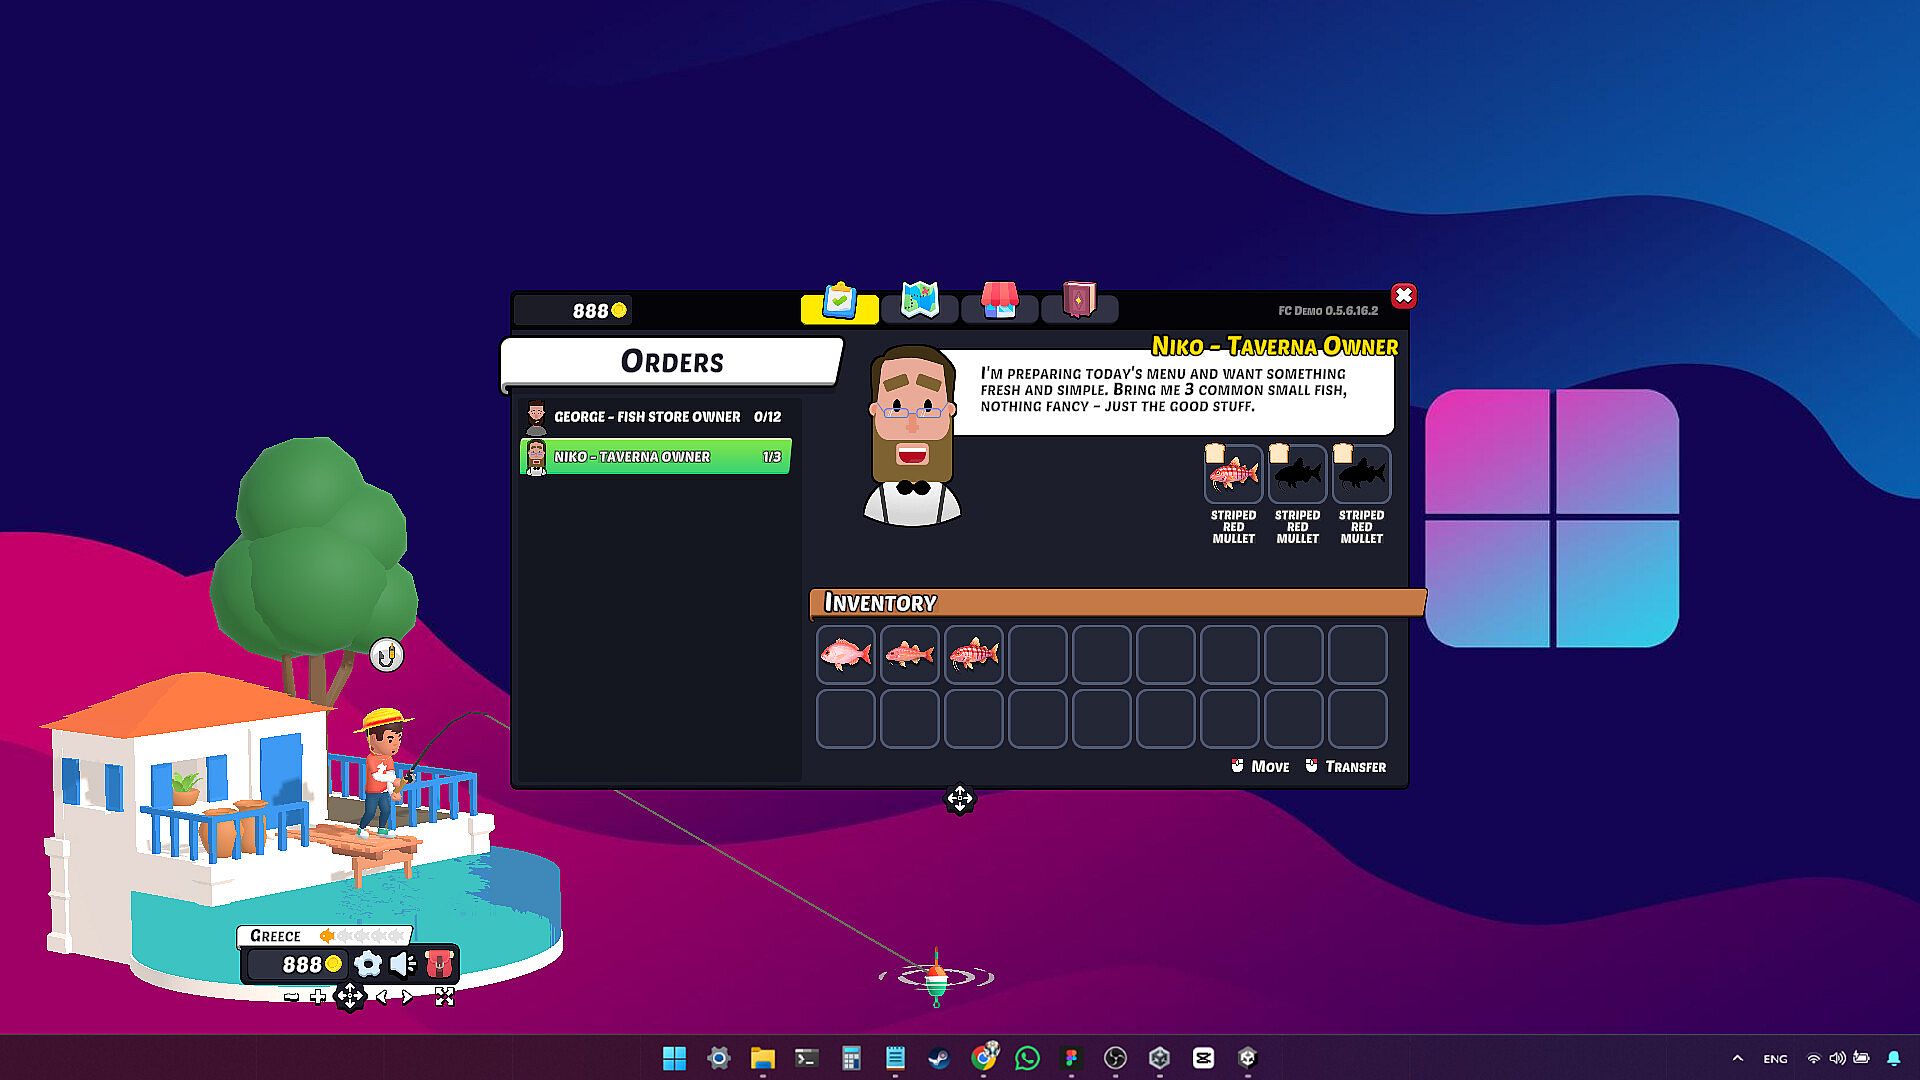Open Steam from the taskbar
Viewport: 1920px width, 1080px height.
click(939, 1058)
